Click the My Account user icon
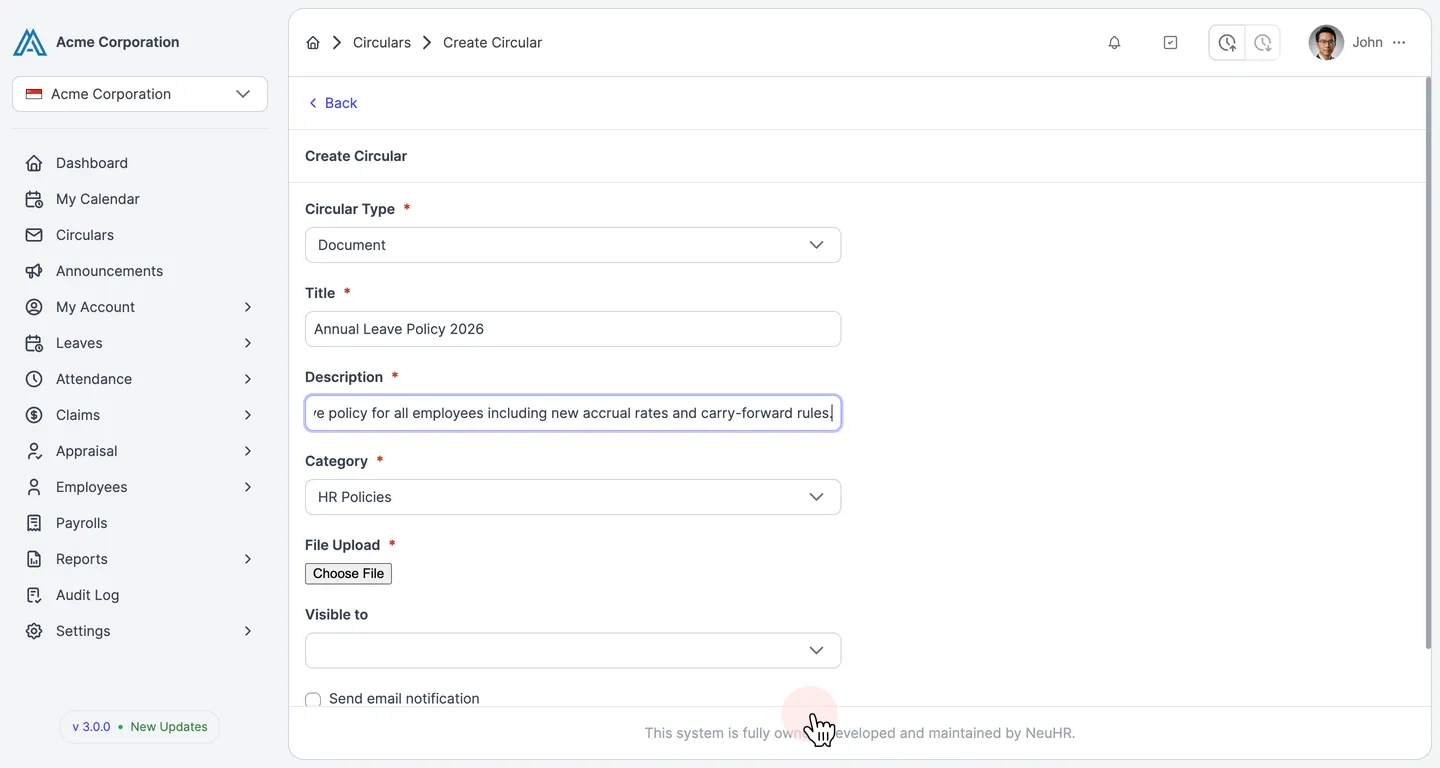 [34, 307]
